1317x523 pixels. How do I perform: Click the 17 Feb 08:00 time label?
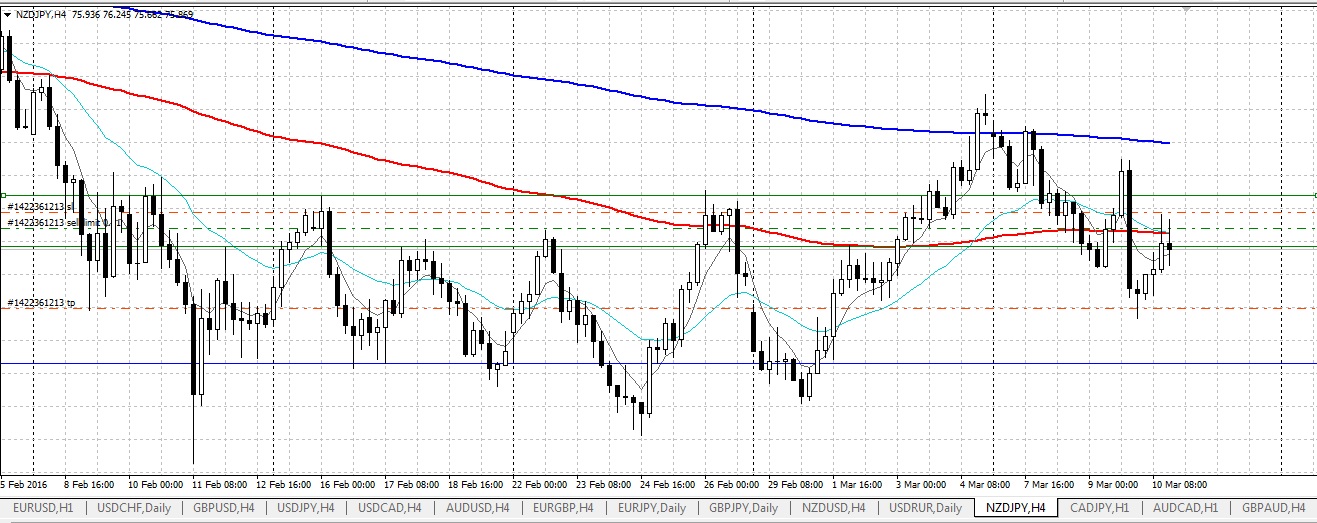coord(411,484)
